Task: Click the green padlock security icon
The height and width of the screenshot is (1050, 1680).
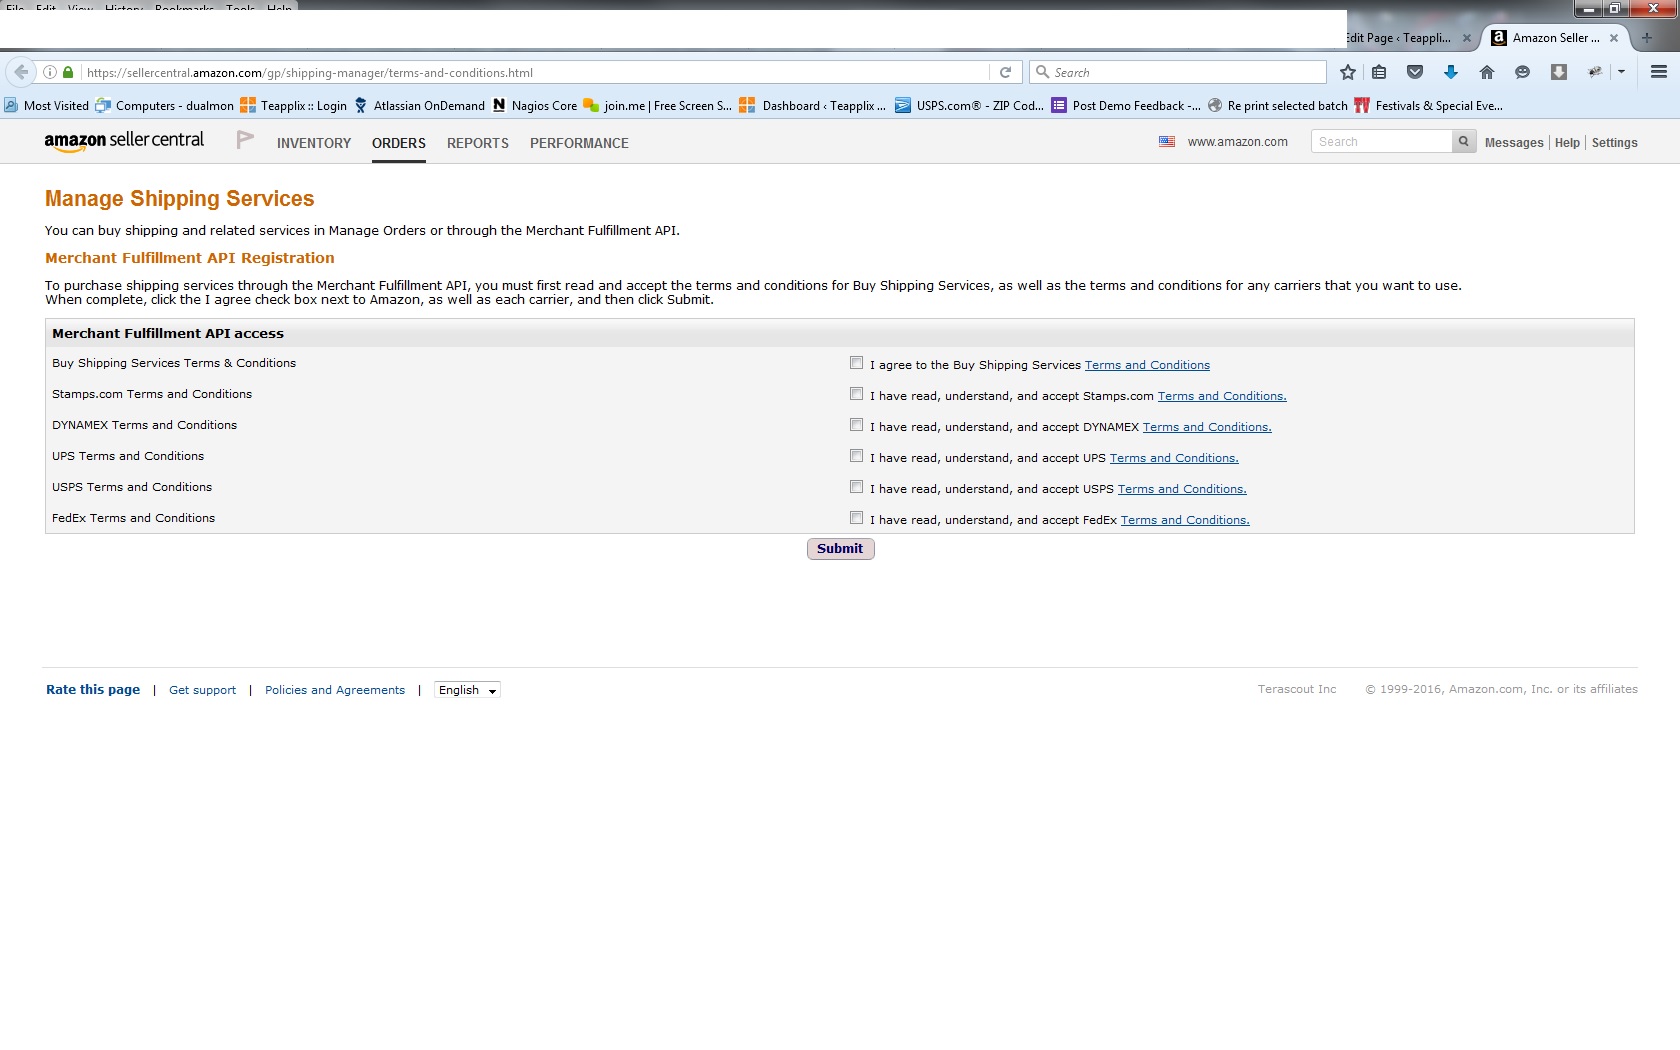Action: point(68,72)
